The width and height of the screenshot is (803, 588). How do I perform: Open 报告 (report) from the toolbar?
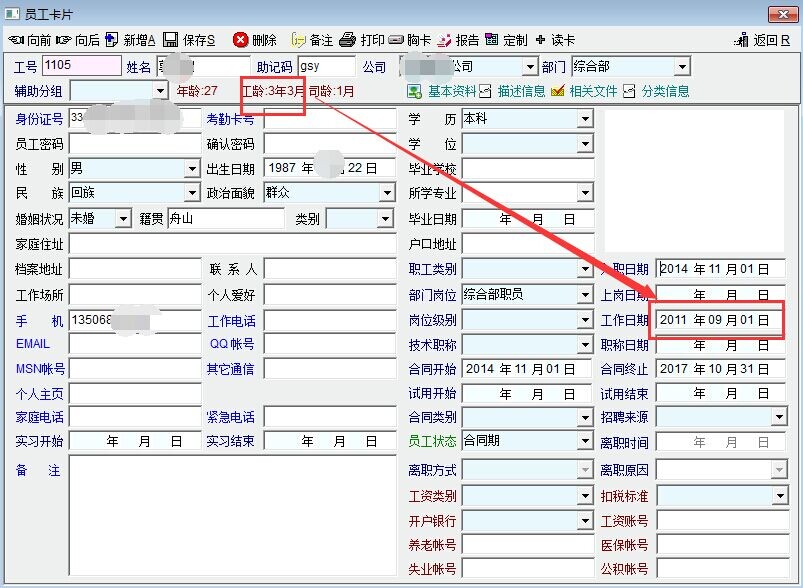[445, 40]
